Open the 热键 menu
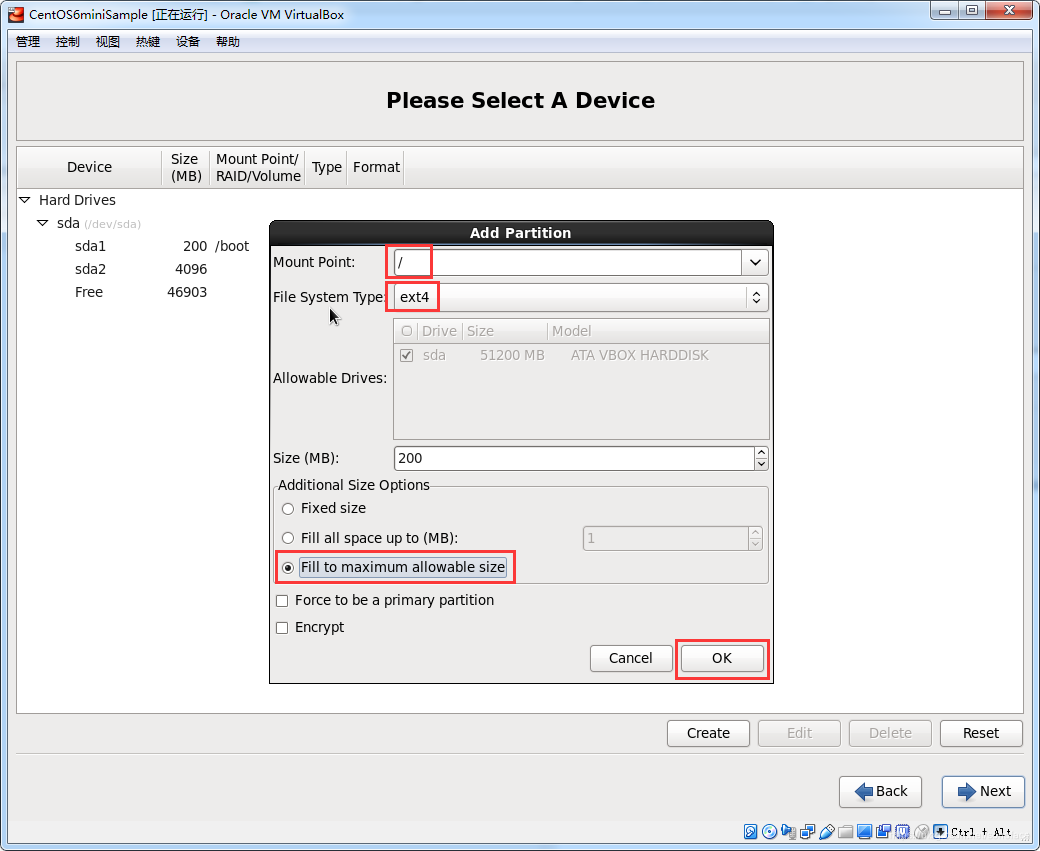Screen dimensions: 1040x851 148,42
